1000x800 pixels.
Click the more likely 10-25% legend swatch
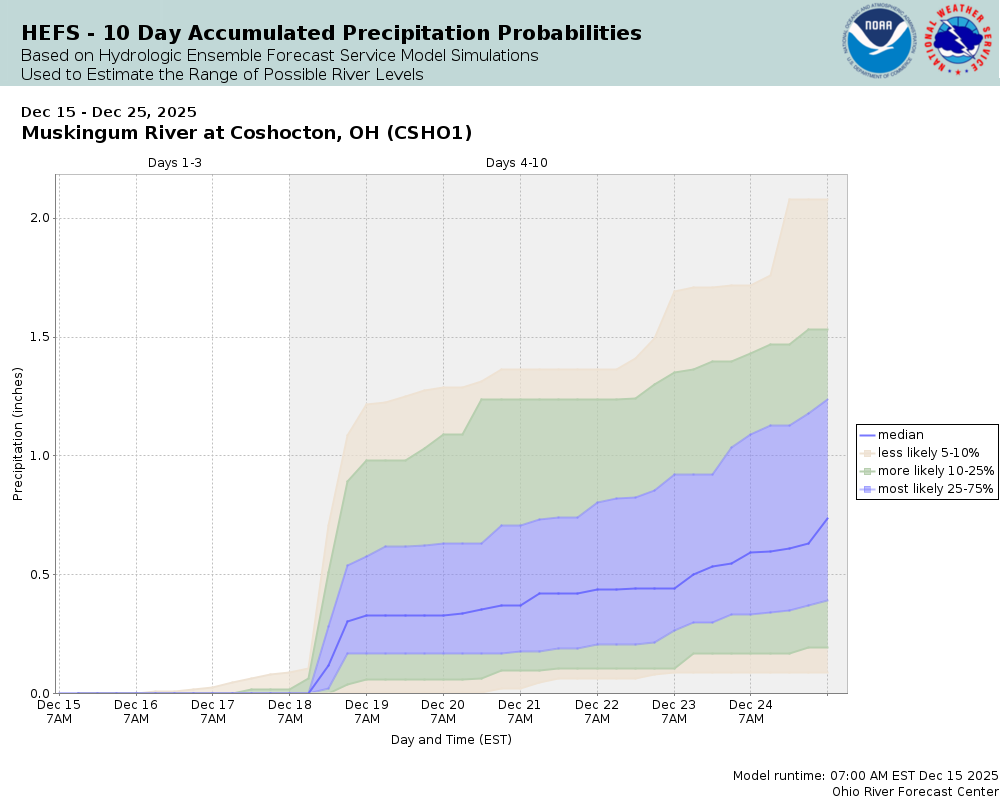(x=867, y=471)
